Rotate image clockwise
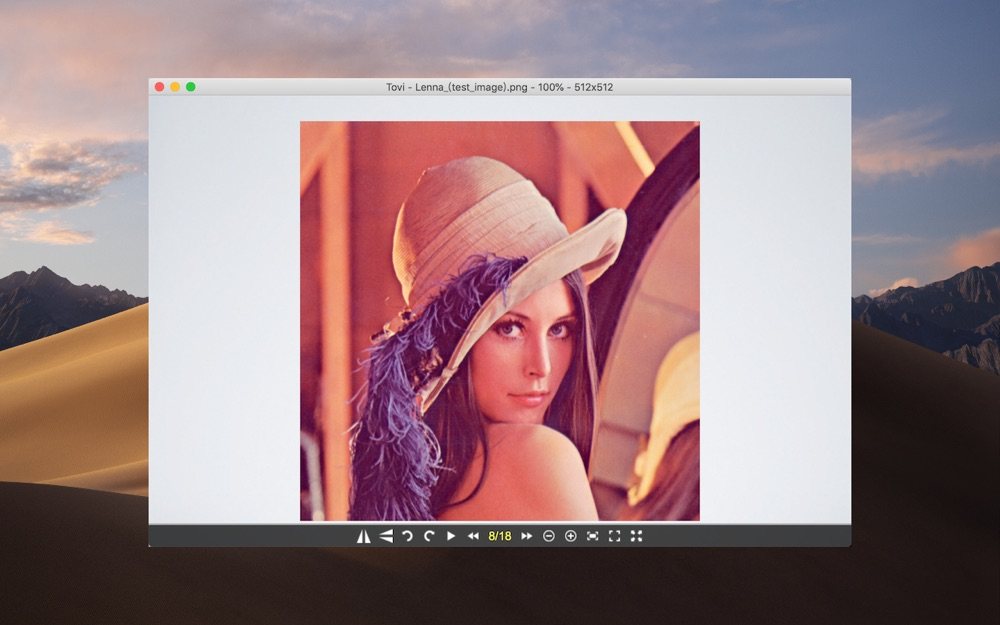The height and width of the screenshot is (625, 1000). tap(429, 536)
